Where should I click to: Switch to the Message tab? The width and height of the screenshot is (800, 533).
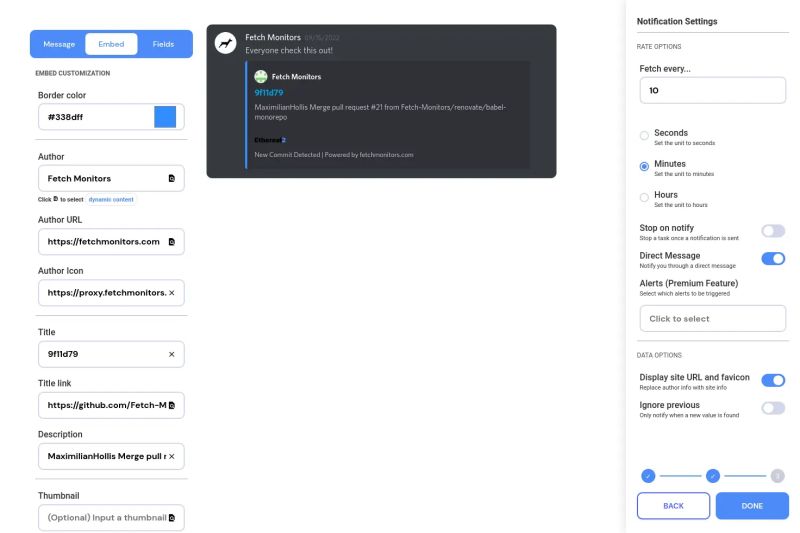pos(59,44)
